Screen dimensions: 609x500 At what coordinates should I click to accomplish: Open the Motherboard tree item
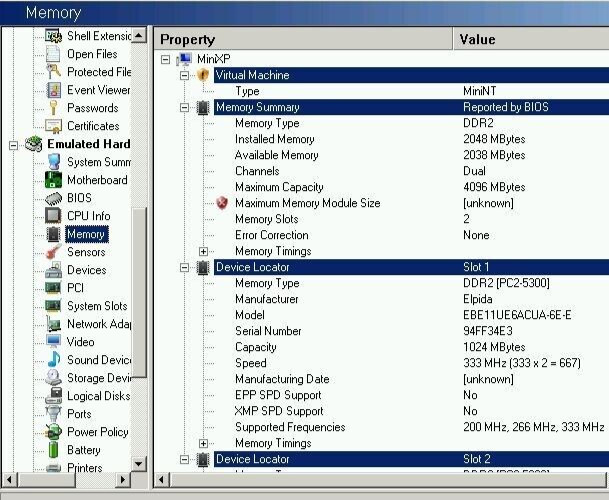pyautogui.click(x=97, y=180)
